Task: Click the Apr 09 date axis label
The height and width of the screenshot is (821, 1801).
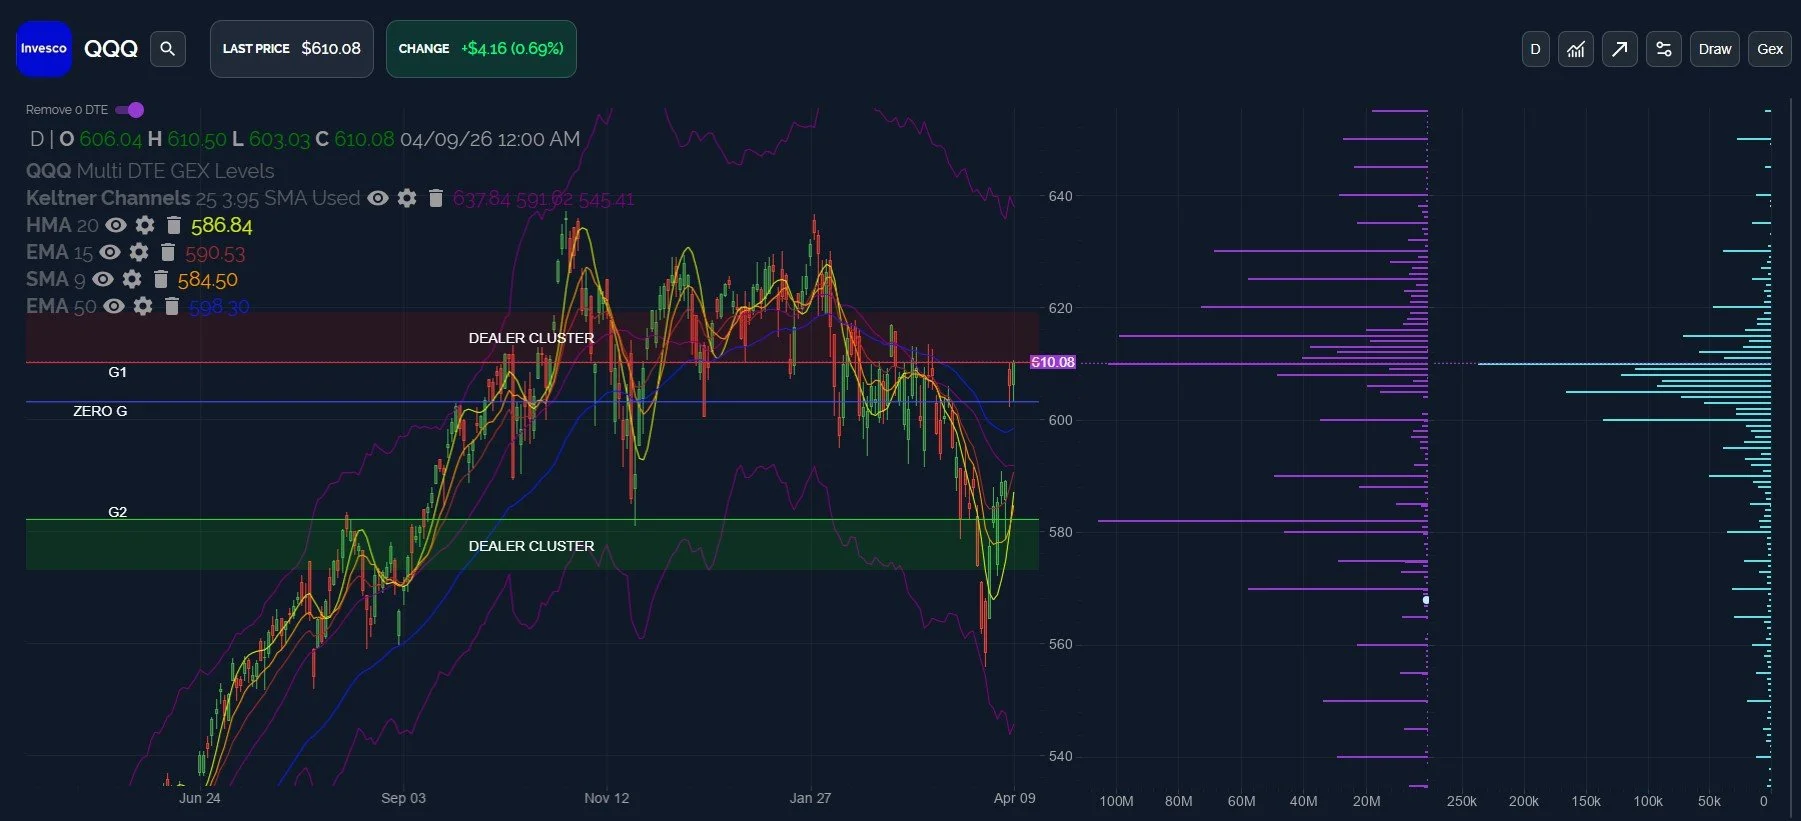Action: click(x=1015, y=798)
